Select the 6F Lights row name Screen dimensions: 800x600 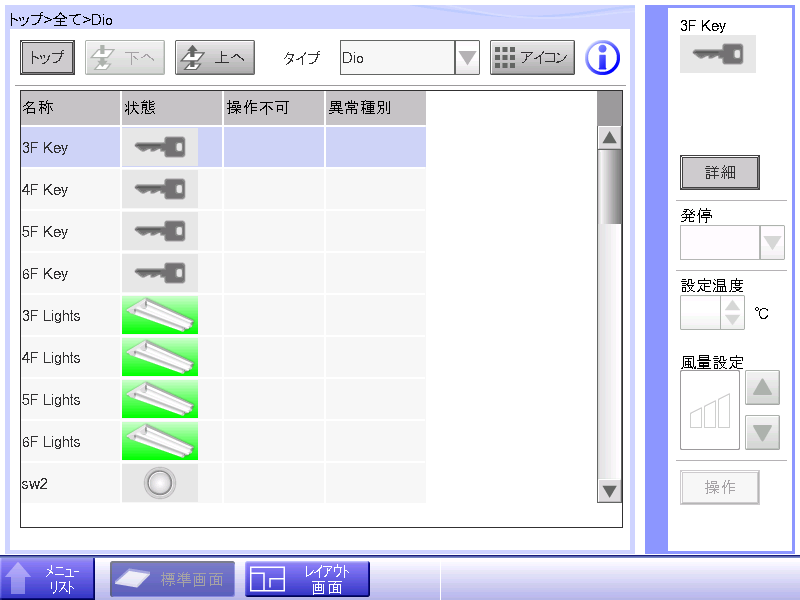pos(51,441)
